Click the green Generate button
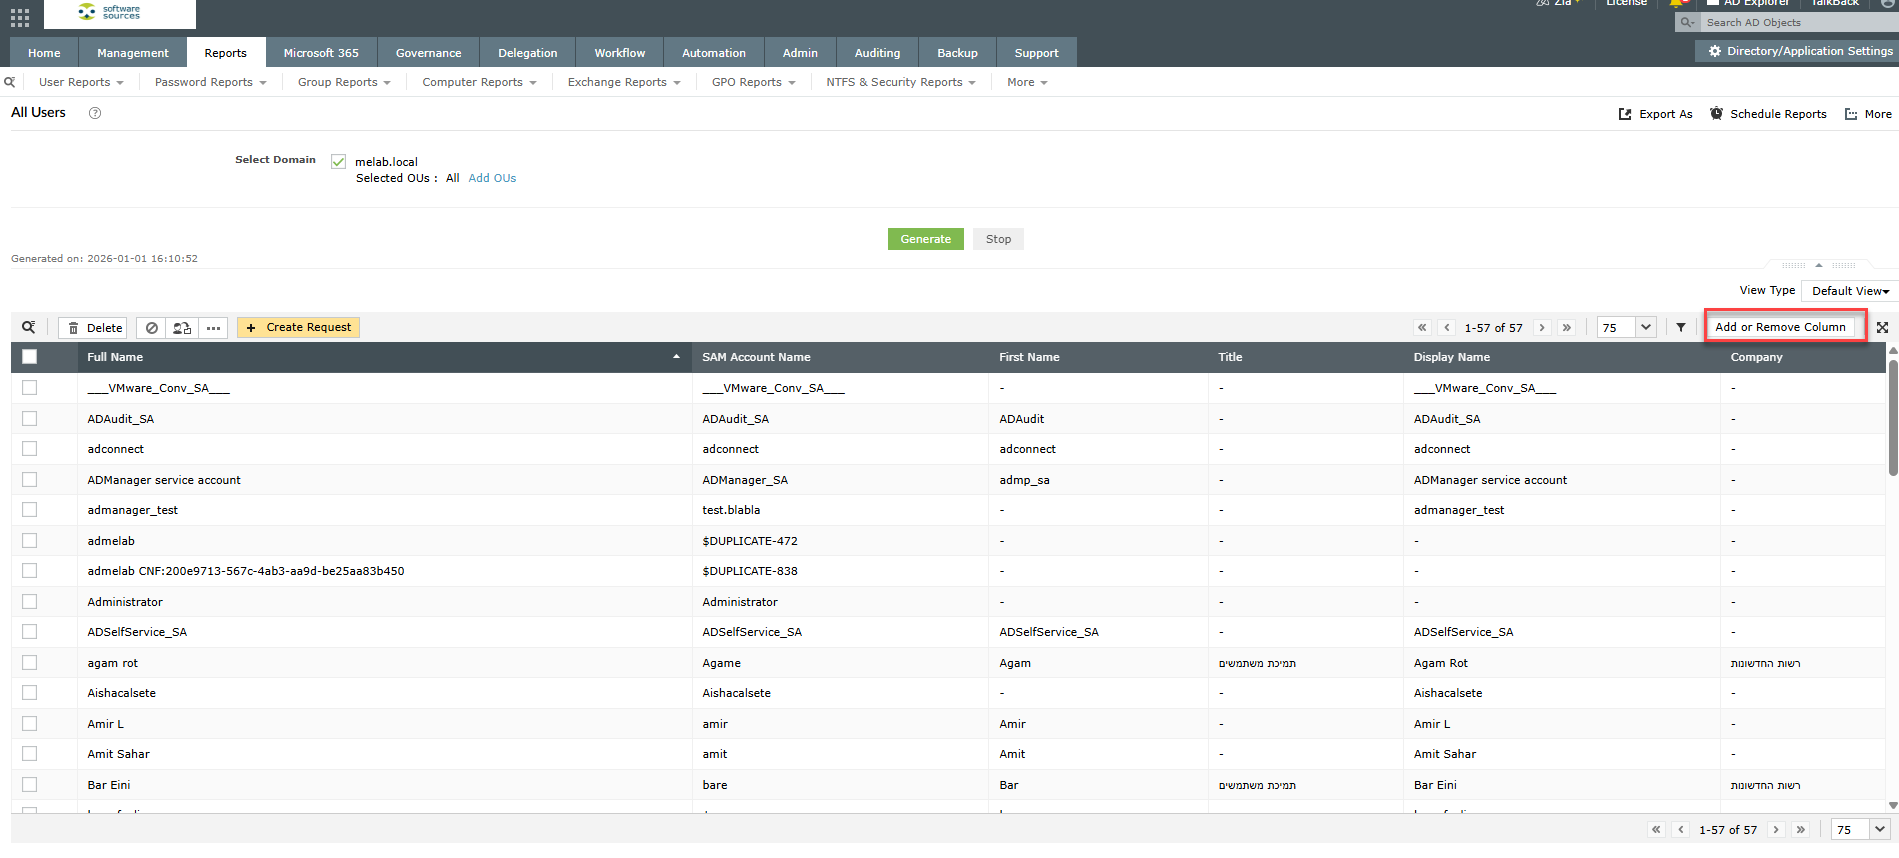1899x858 pixels. 925,239
